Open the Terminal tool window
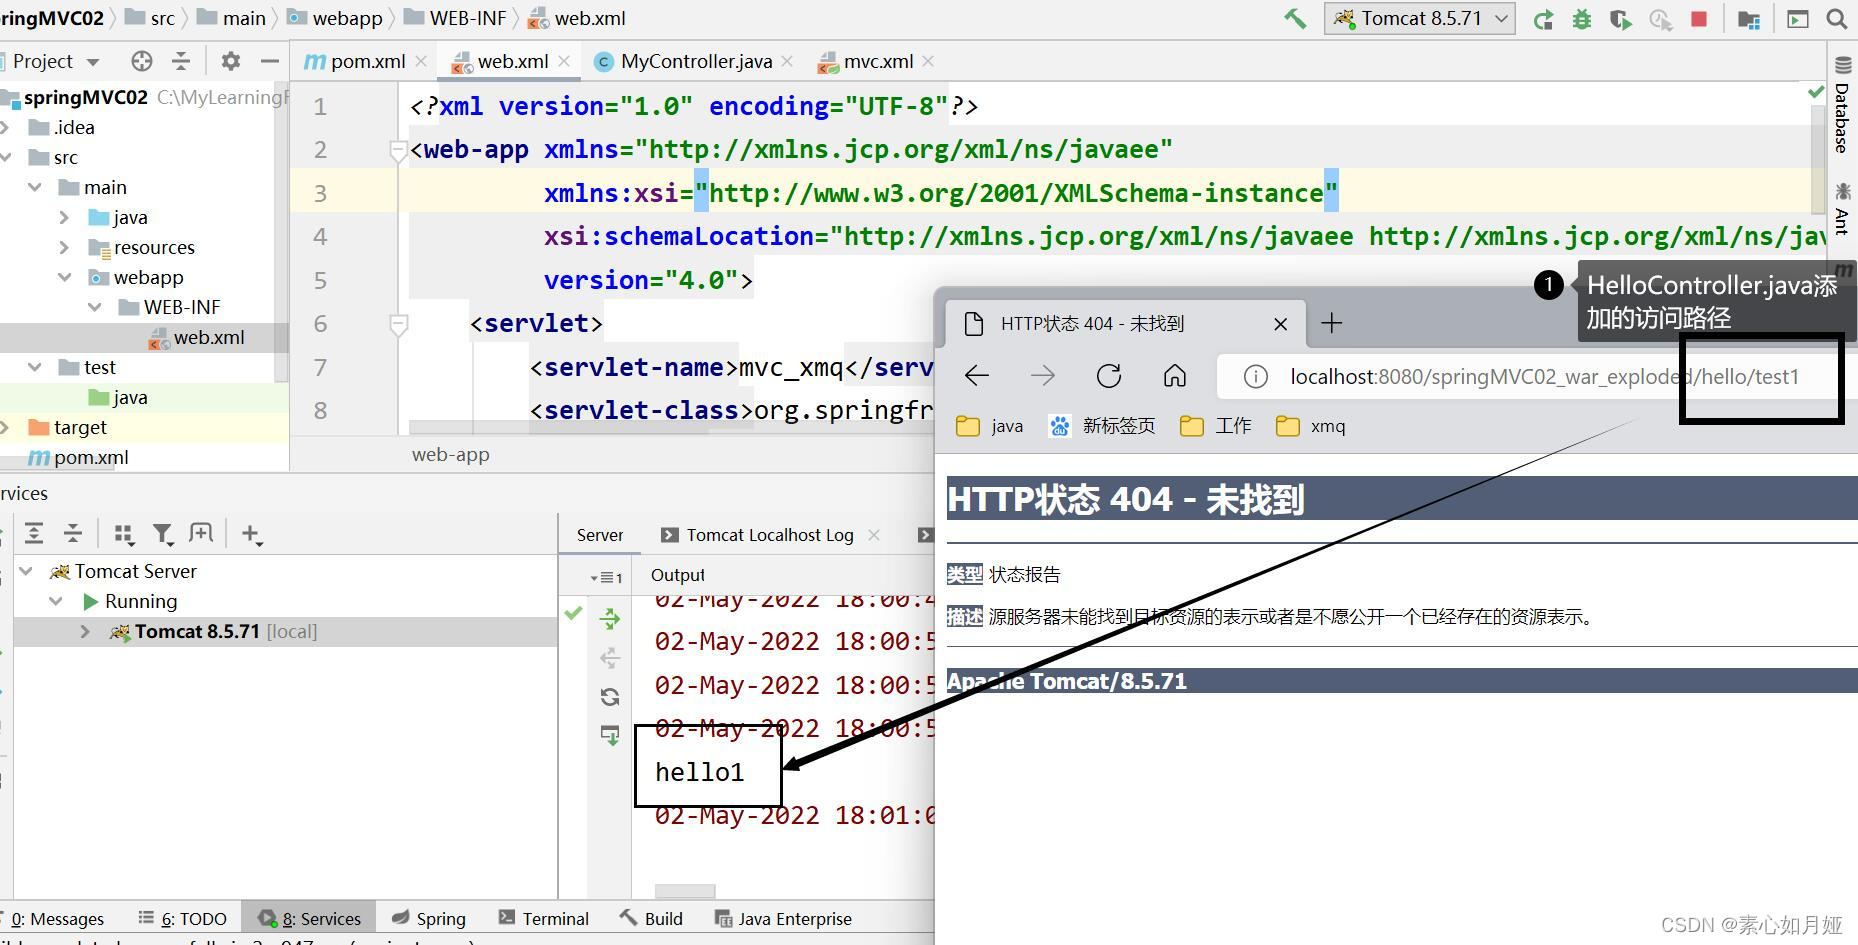The width and height of the screenshot is (1858, 945). [x=544, y=919]
